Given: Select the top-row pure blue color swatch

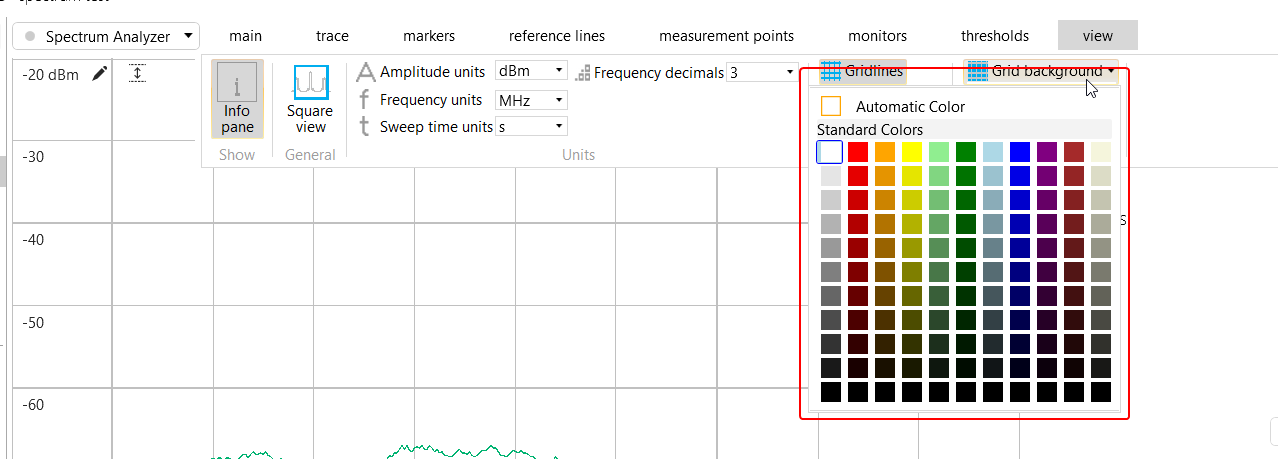Looking at the screenshot, I should tap(1020, 152).
